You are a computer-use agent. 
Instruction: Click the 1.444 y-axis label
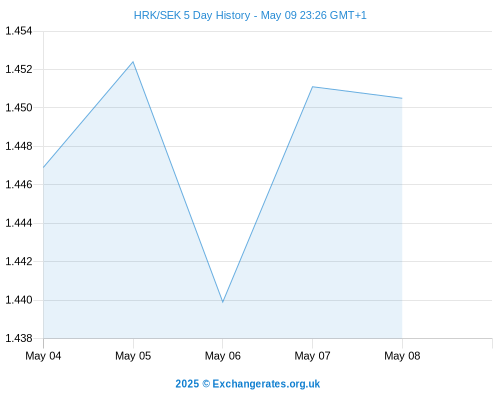coord(19,223)
